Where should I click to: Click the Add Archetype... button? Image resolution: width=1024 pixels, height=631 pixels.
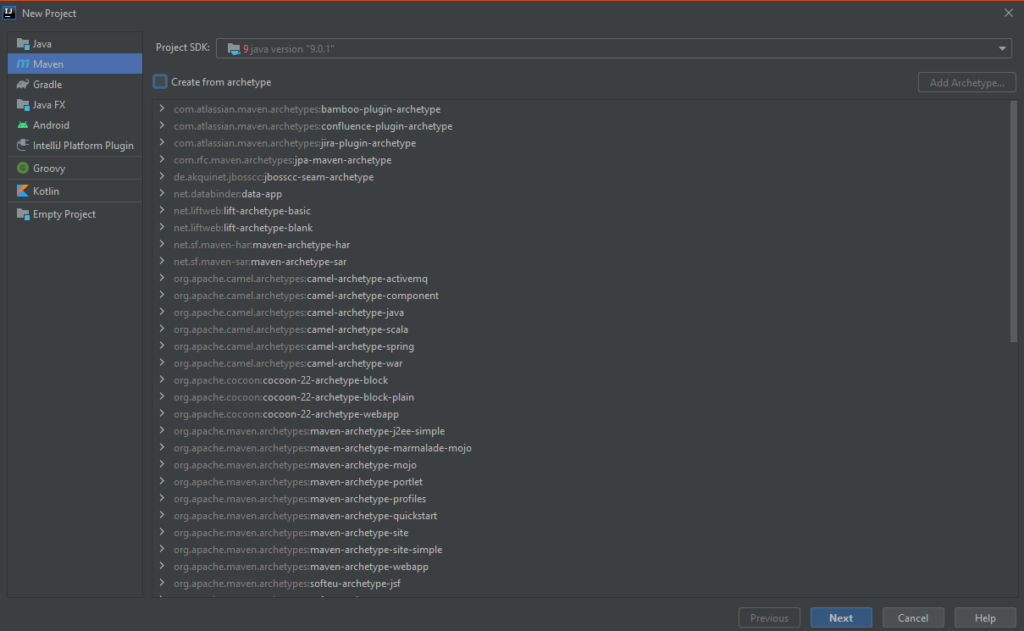click(x=967, y=82)
